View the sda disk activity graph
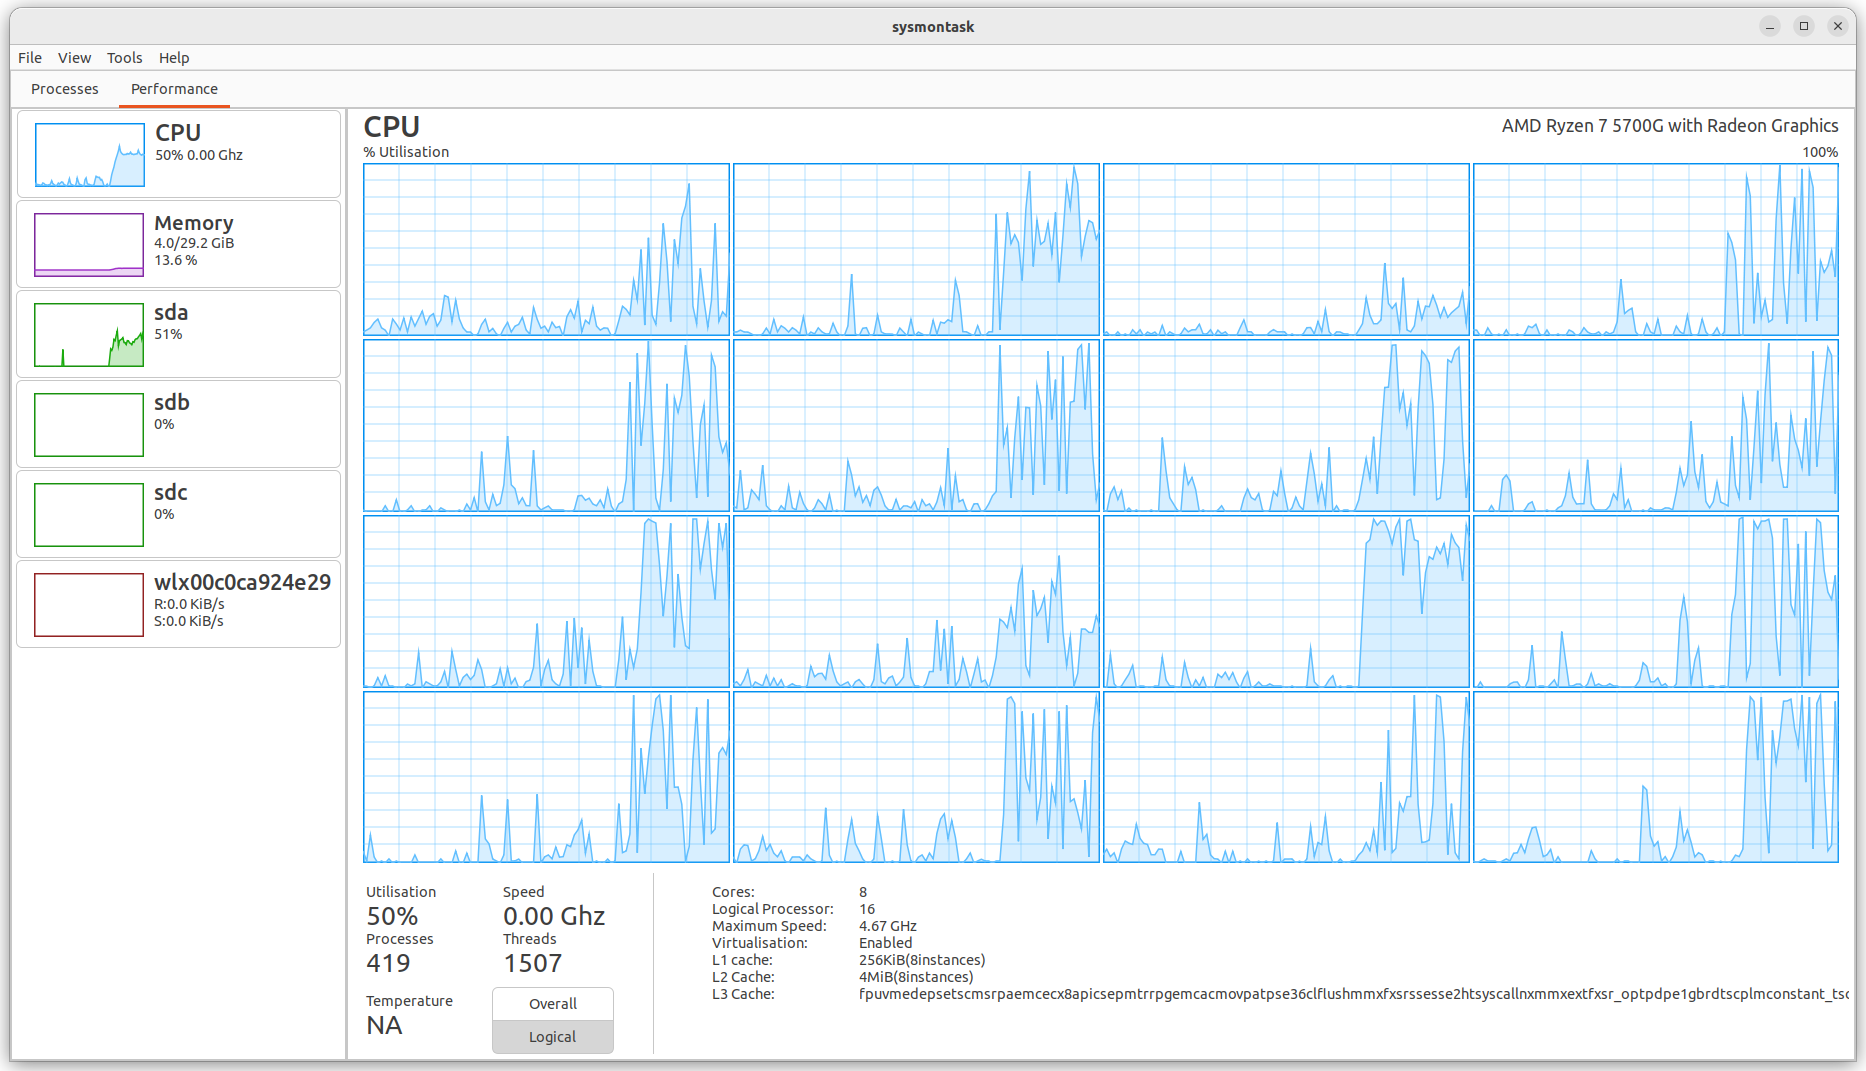The image size is (1866, 1071). (x=178, y=333)
